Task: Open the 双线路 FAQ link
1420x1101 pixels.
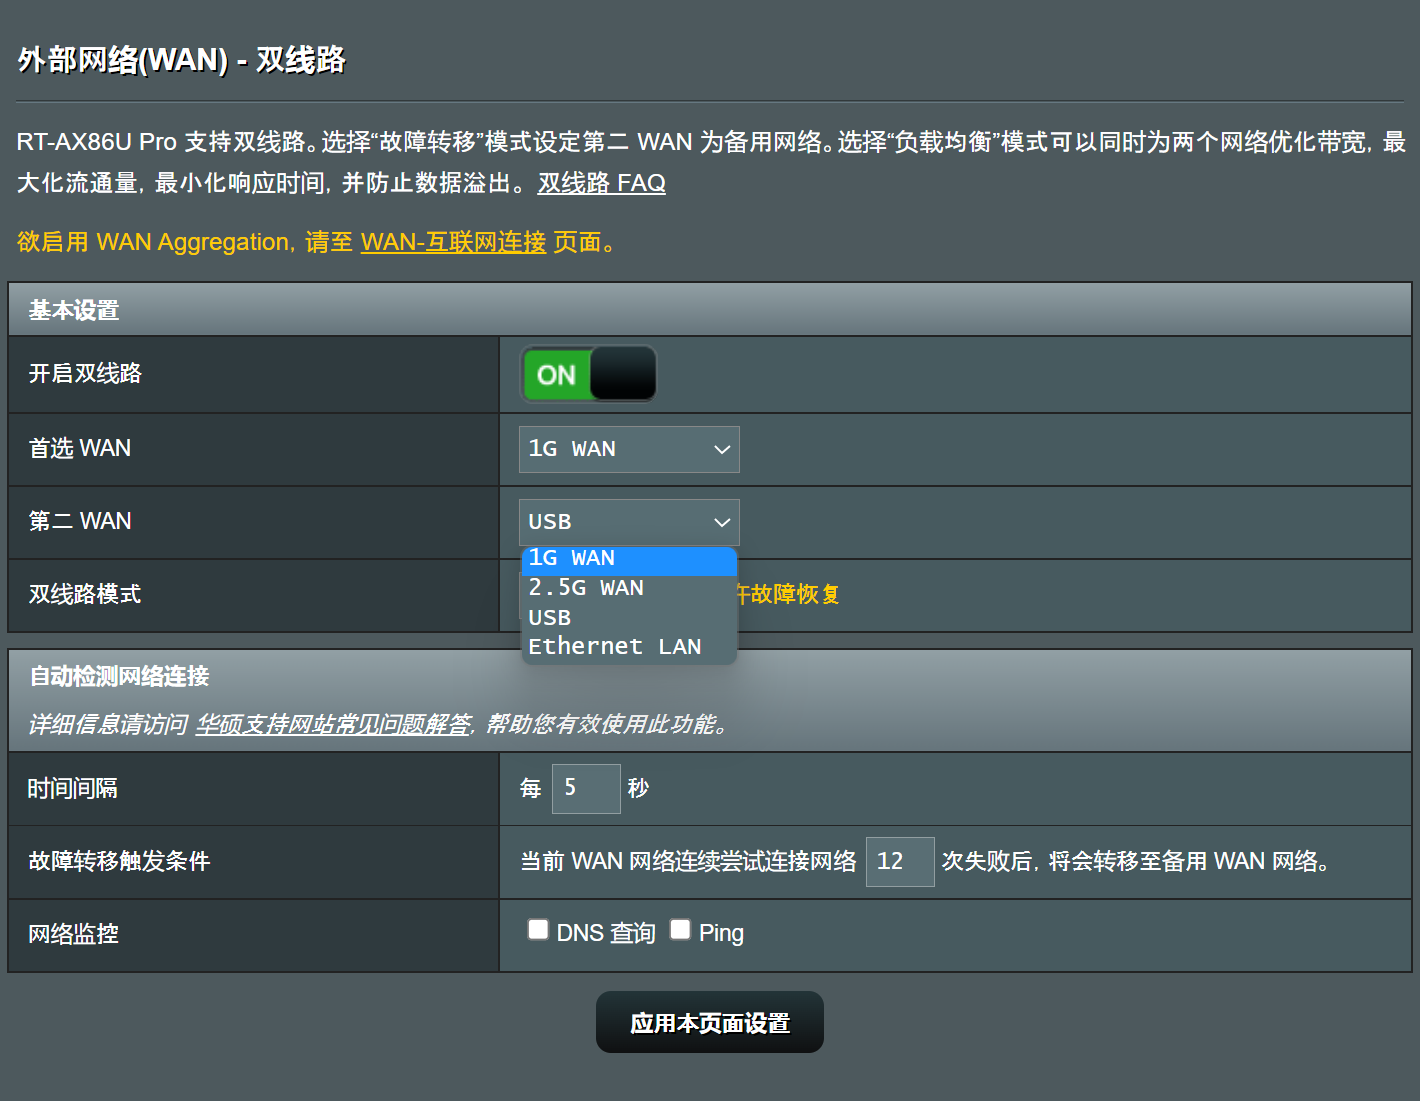Action: (x=601, y=183)
